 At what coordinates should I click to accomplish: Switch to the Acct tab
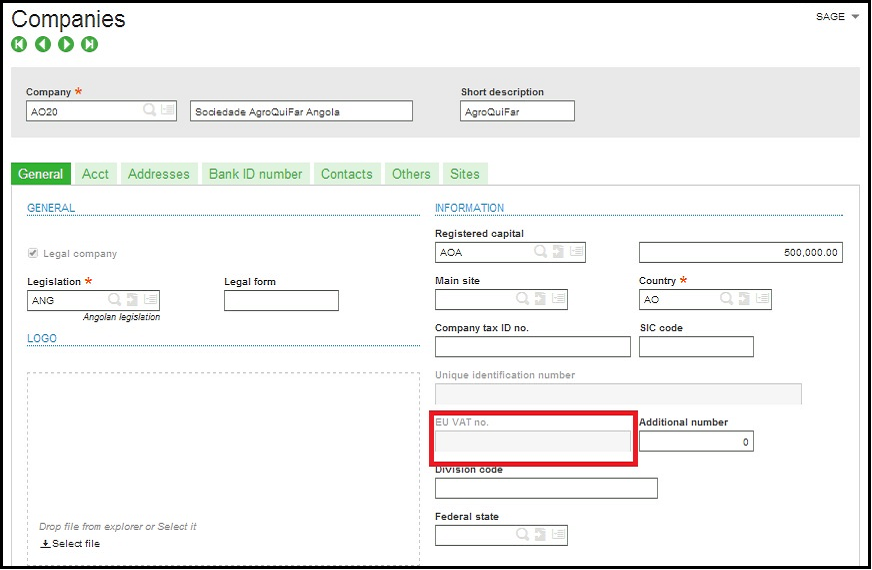coord(95,174)
